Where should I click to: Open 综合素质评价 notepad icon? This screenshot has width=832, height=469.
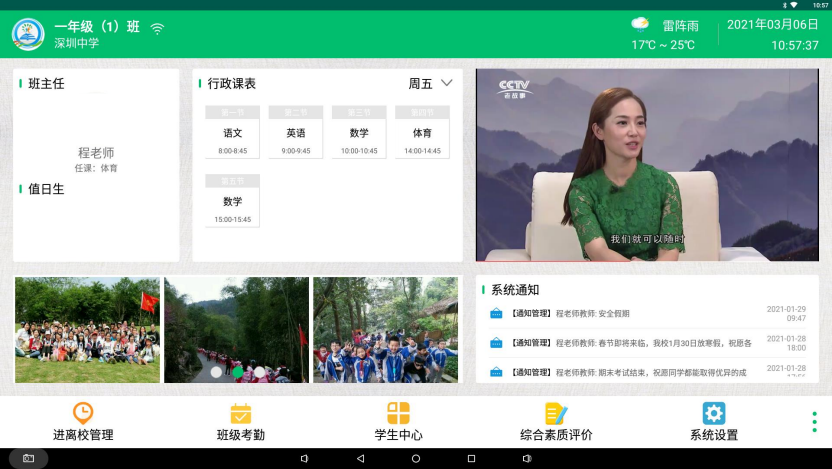tap(556, 413)
